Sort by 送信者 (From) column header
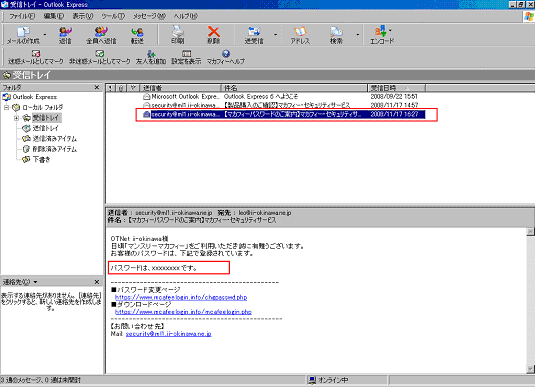 click(180, 88)
